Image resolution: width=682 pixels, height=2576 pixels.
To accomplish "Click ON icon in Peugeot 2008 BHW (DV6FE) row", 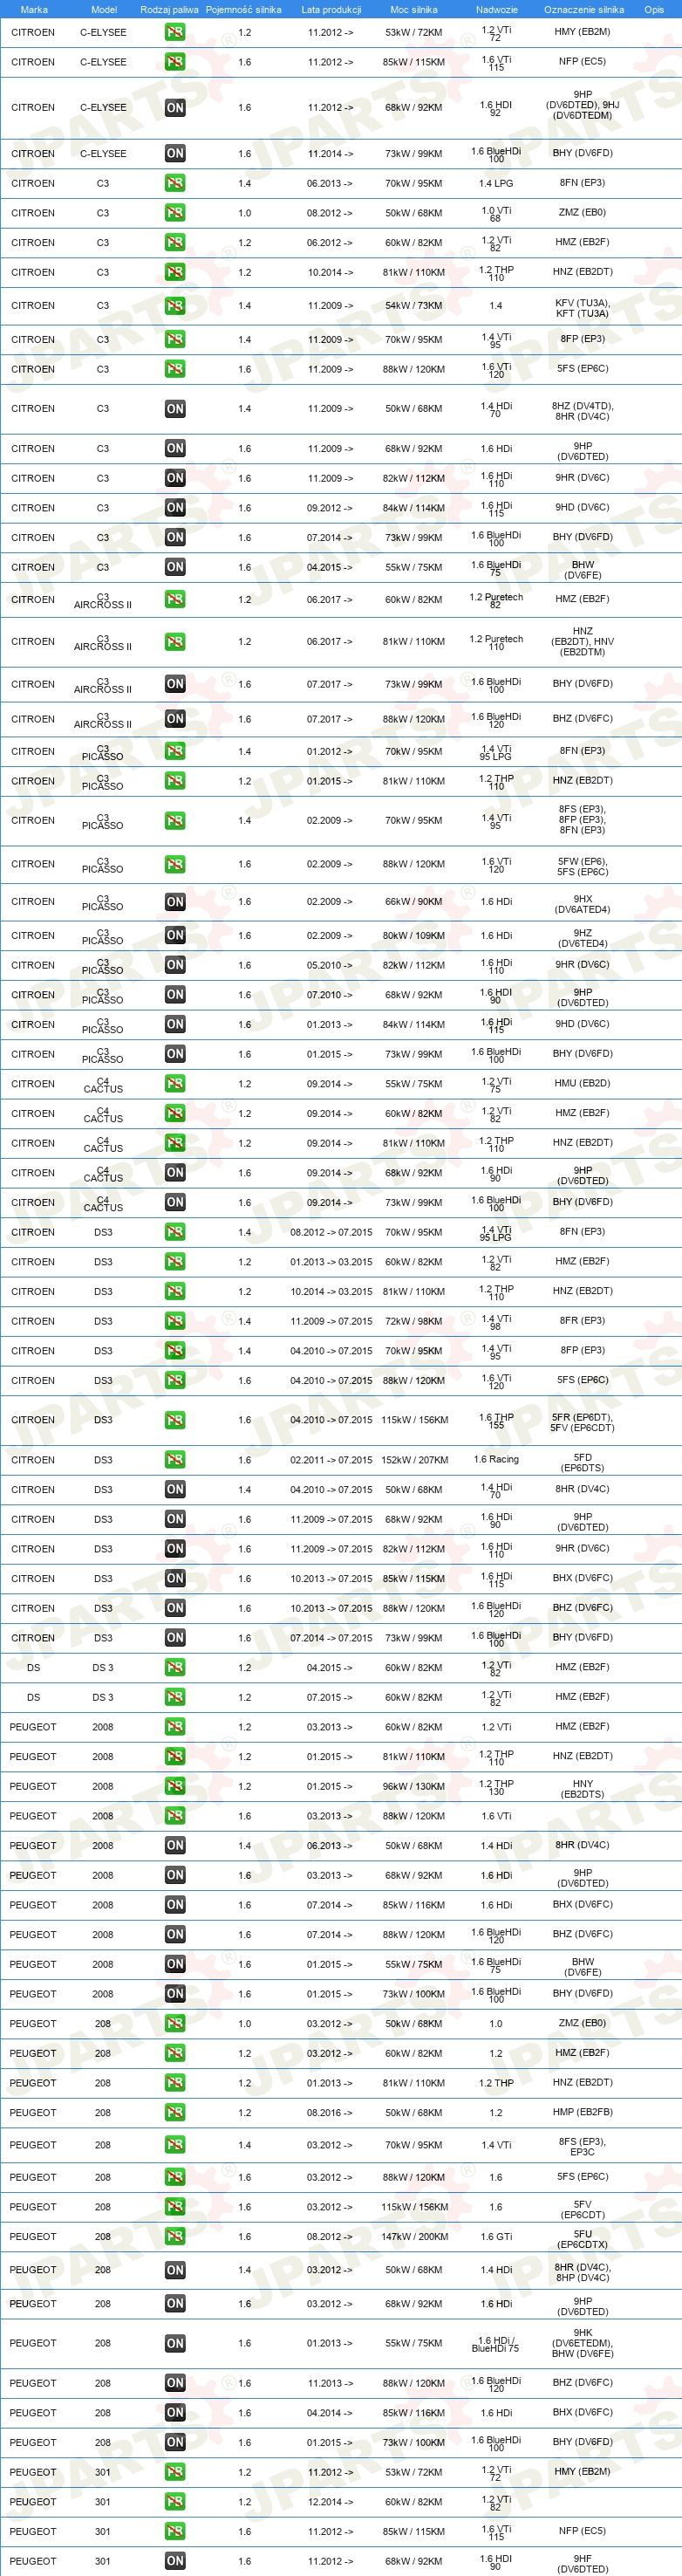I will coord(175,1965).
